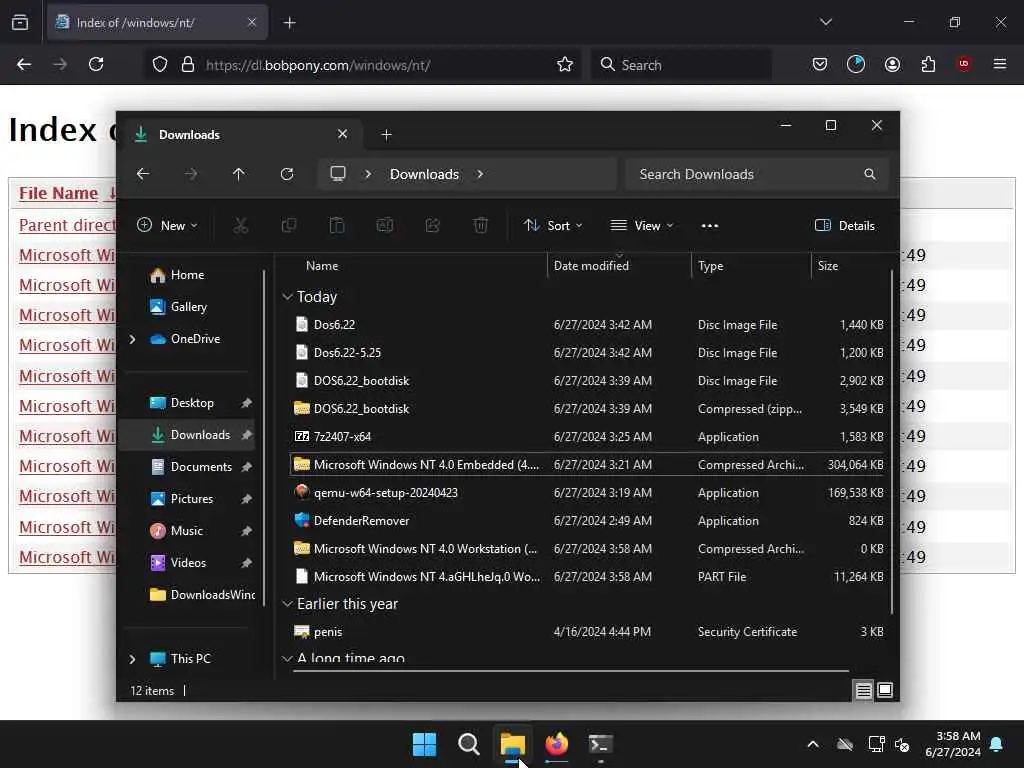Viewport: 1024px width, 768px height.
Task: Open Firefox list all tabs dropdown
Action: pos(825,22)
